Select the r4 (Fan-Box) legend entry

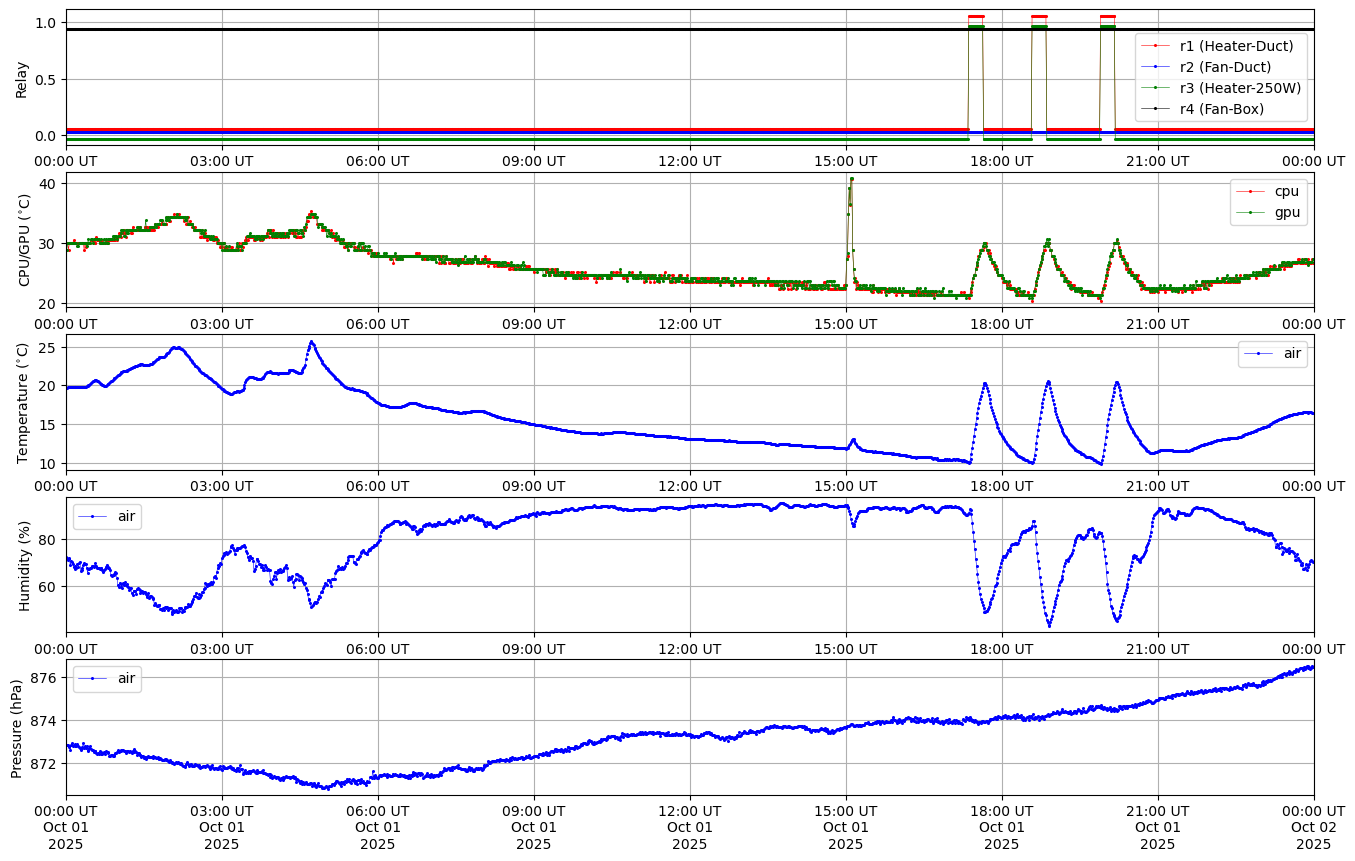point(1221,109)
